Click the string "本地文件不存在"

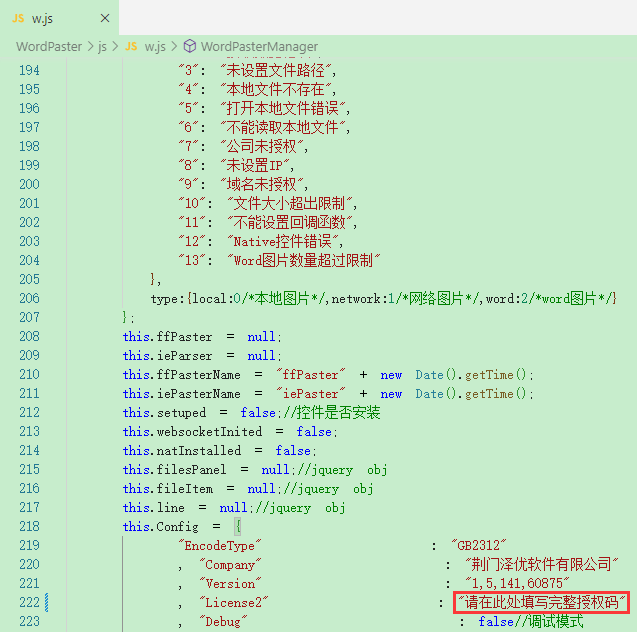click(x=276, y=89)
